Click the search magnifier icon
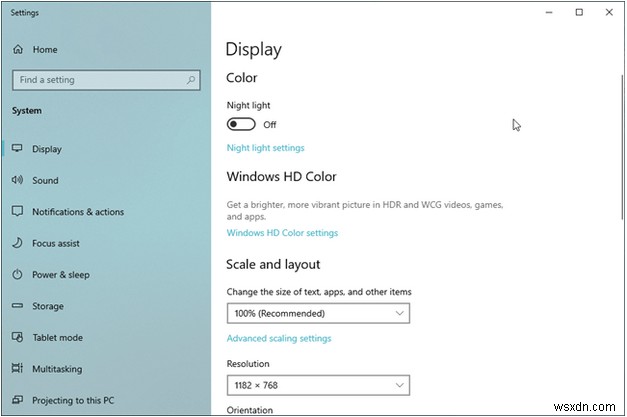Image resolution: width=627 pixels, height=417 pixels. coord(191,80)
